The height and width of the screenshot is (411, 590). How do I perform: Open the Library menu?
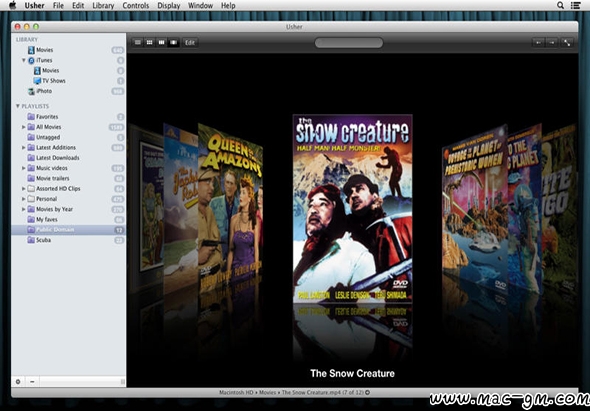pyautogui.click(x=103, y=5)
